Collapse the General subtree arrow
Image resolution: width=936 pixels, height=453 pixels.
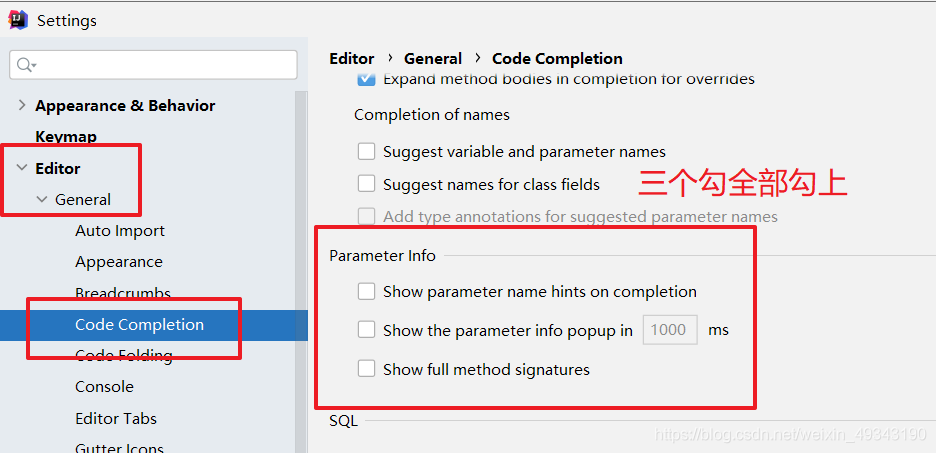pyautogui.click(x=42, y=200)
